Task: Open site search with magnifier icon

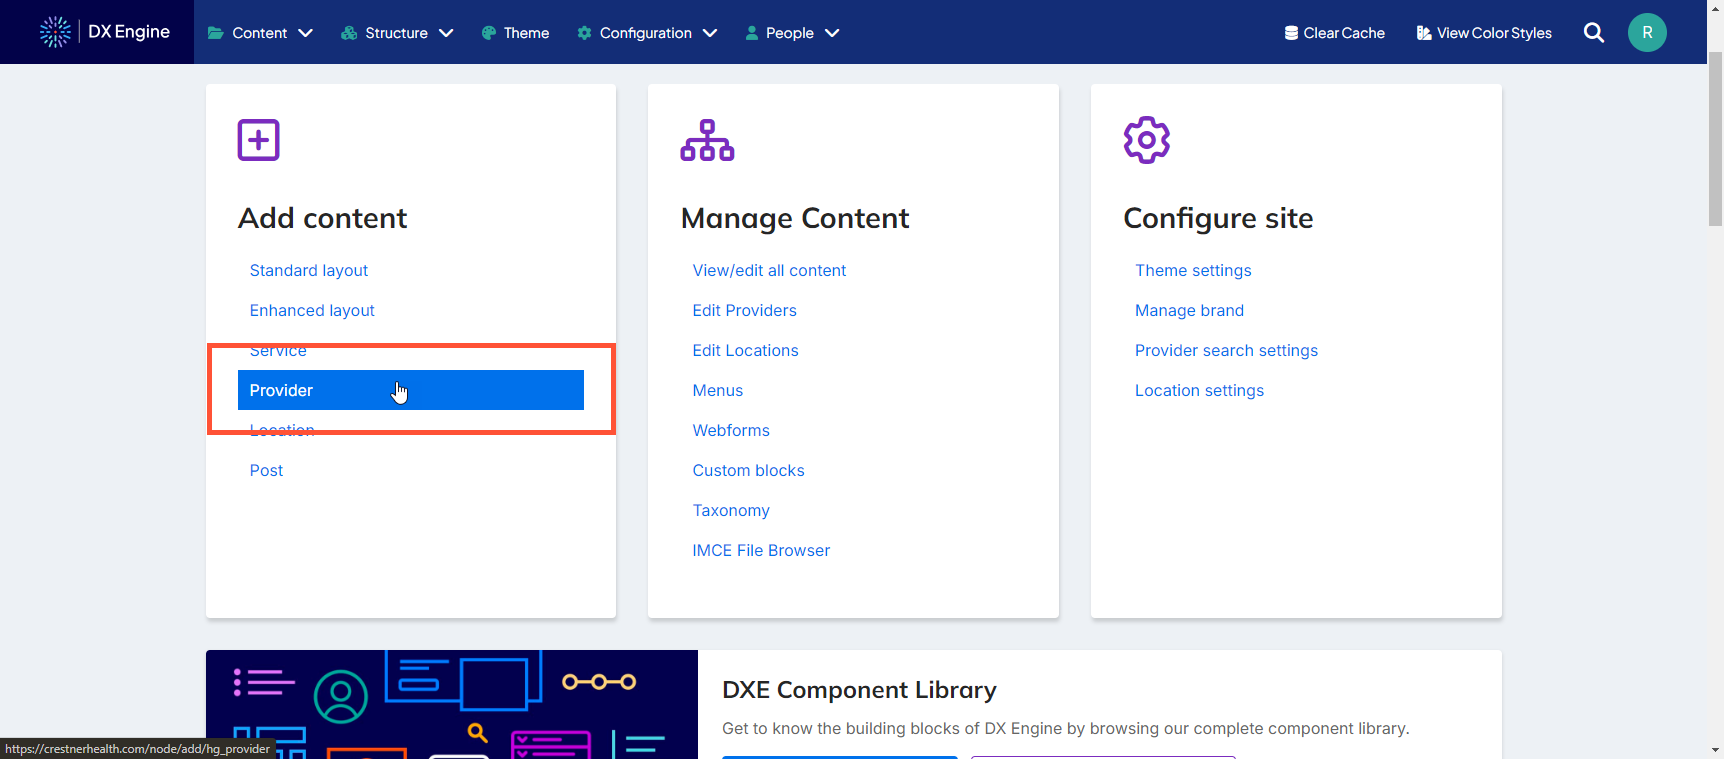Action: click(1594, 33)
